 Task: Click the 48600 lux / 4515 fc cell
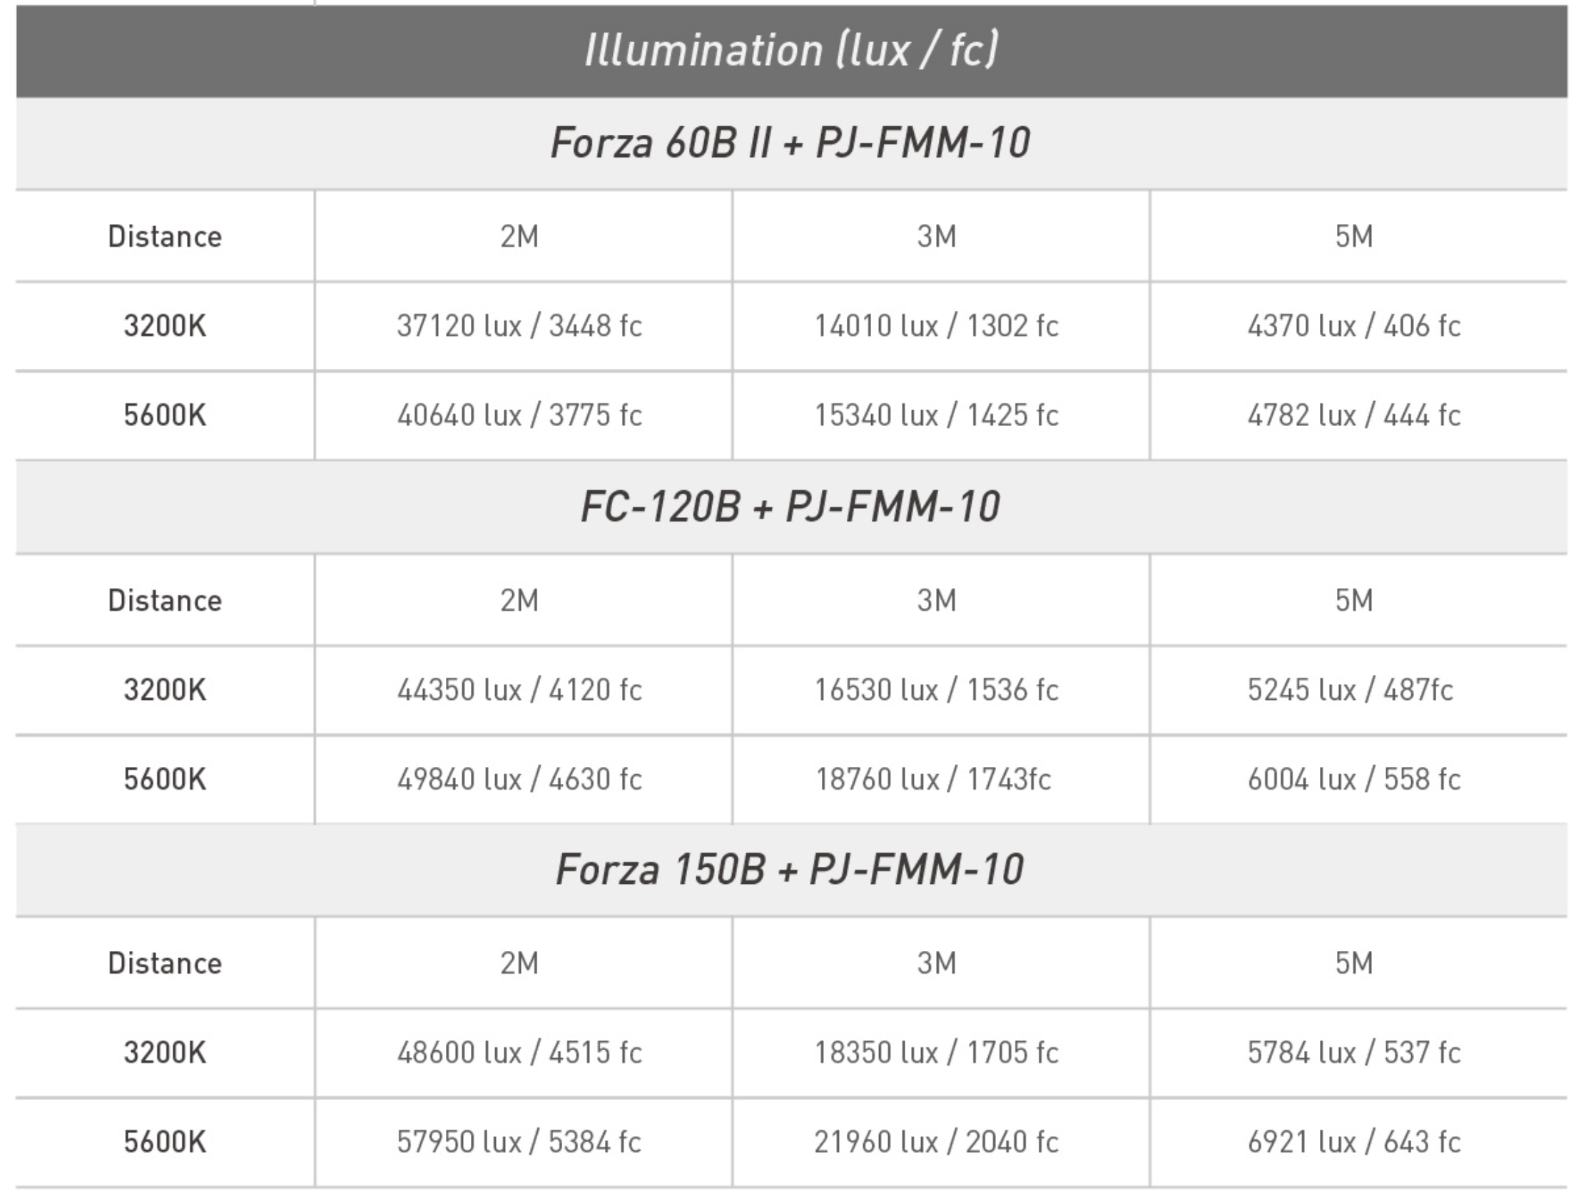[519, 1053]
